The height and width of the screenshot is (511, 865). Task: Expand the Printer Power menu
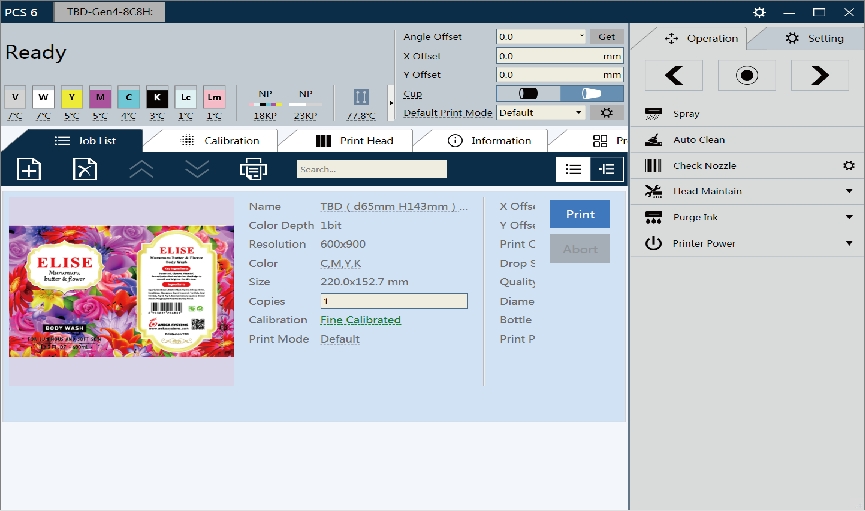click(x=849, y=244)
